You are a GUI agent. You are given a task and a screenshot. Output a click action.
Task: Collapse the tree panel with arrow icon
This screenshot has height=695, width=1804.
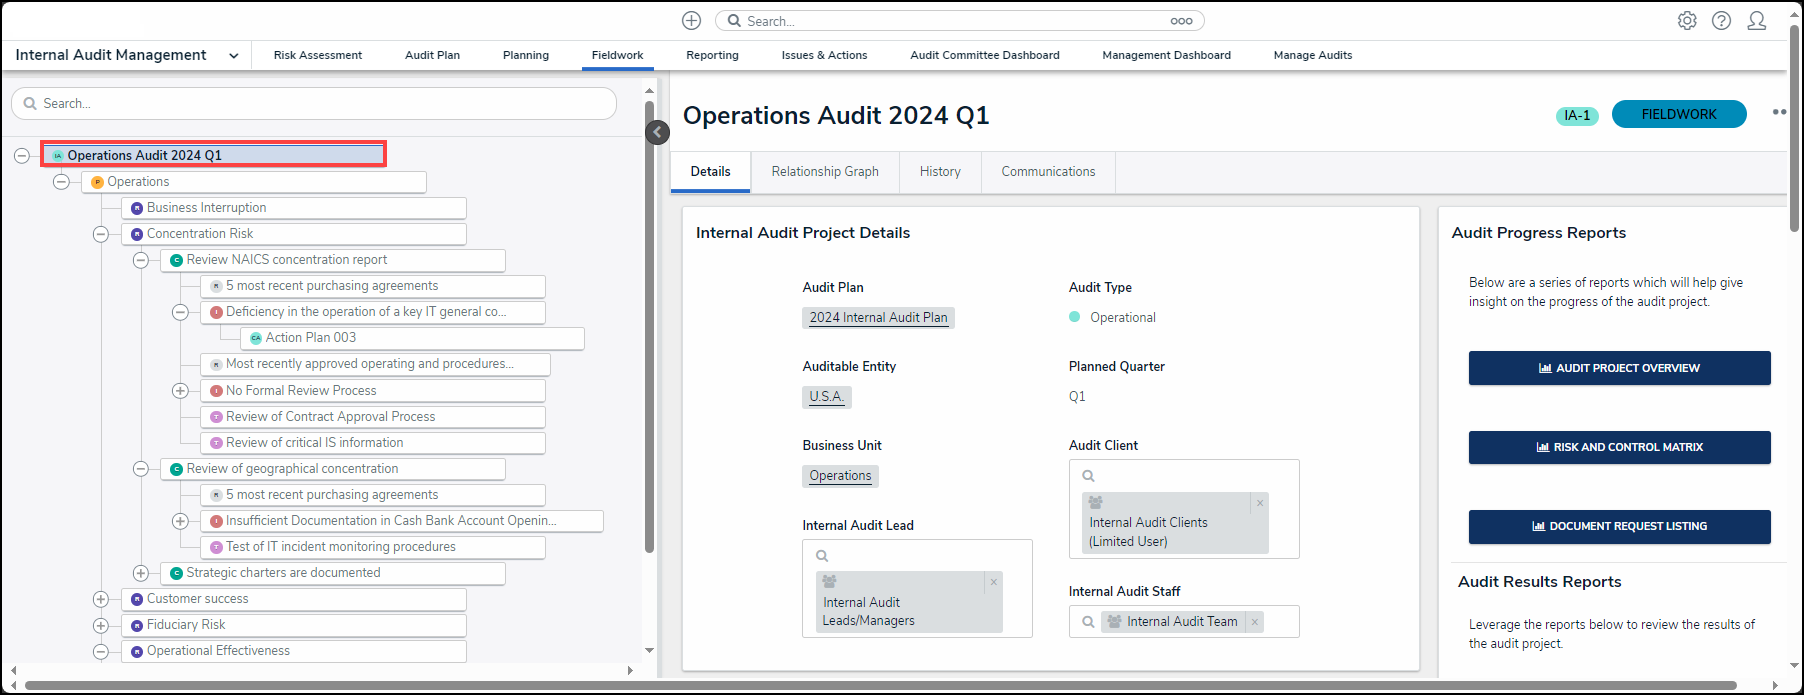pyautogui.click(x=657, y=132)
